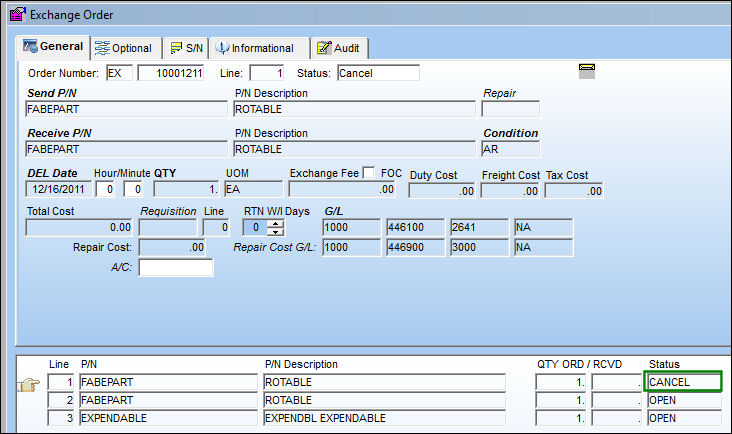Open the Informational tab
732x434 pixels.
259,48
